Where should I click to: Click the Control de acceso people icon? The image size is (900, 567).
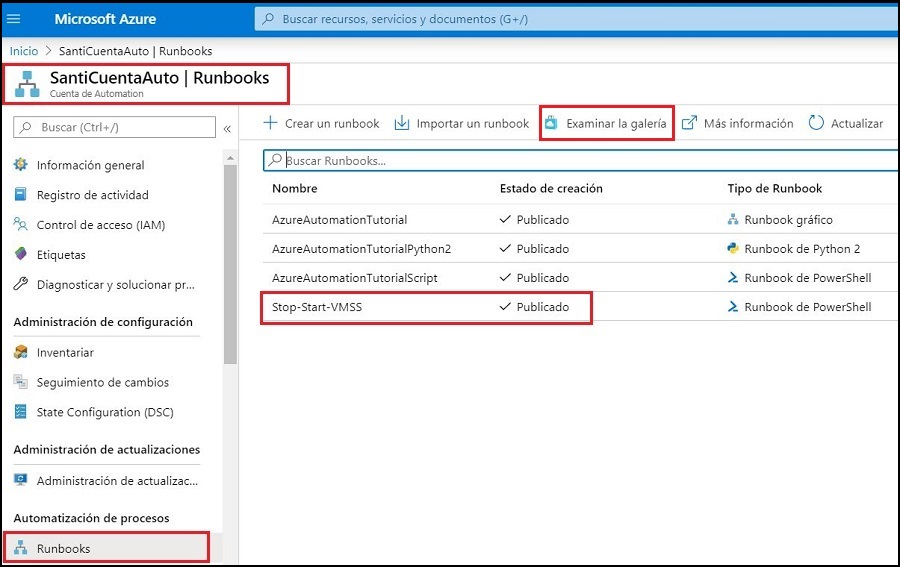click(x=21, y=224)
